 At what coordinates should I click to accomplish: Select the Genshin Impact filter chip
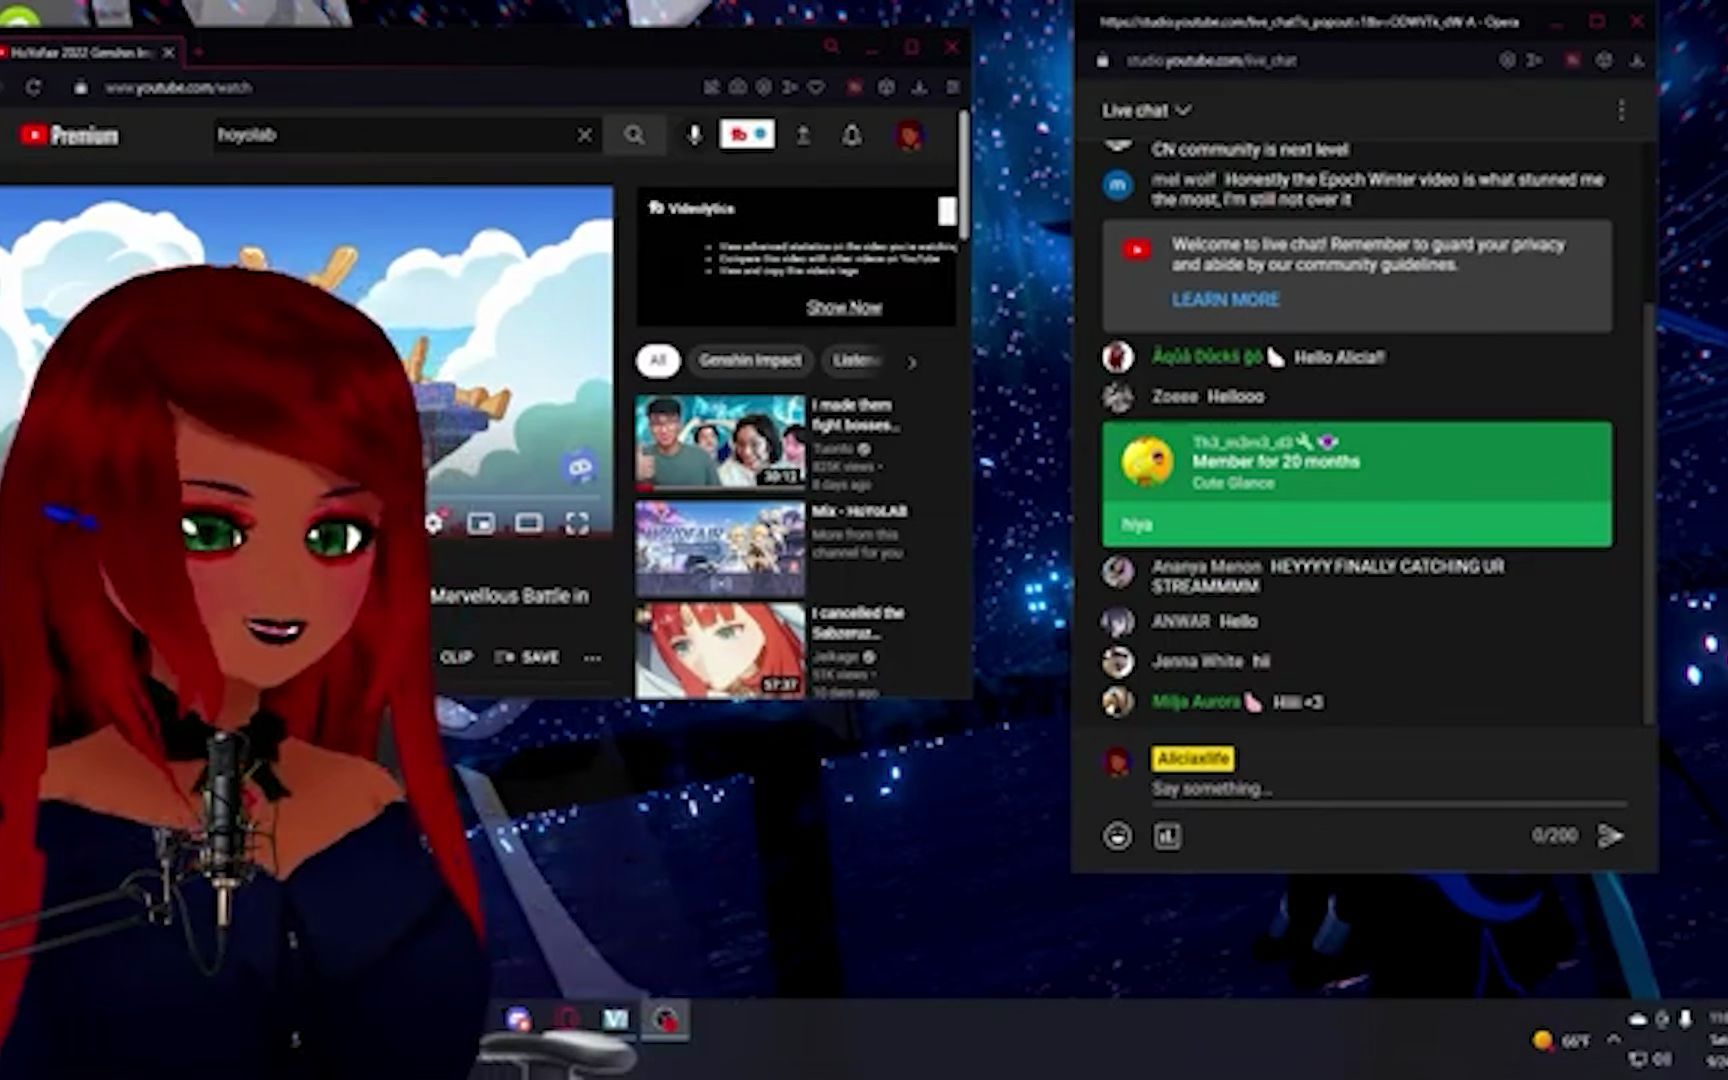pos(750,360)
